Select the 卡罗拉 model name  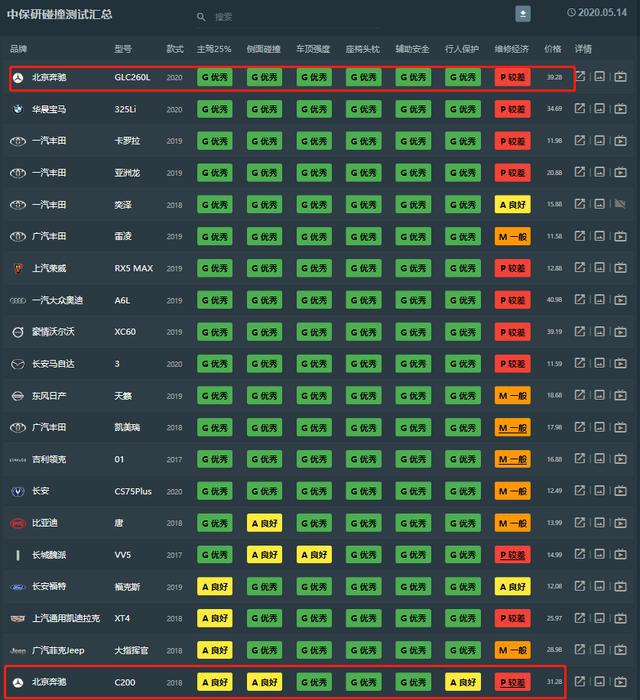pos(127,141)
